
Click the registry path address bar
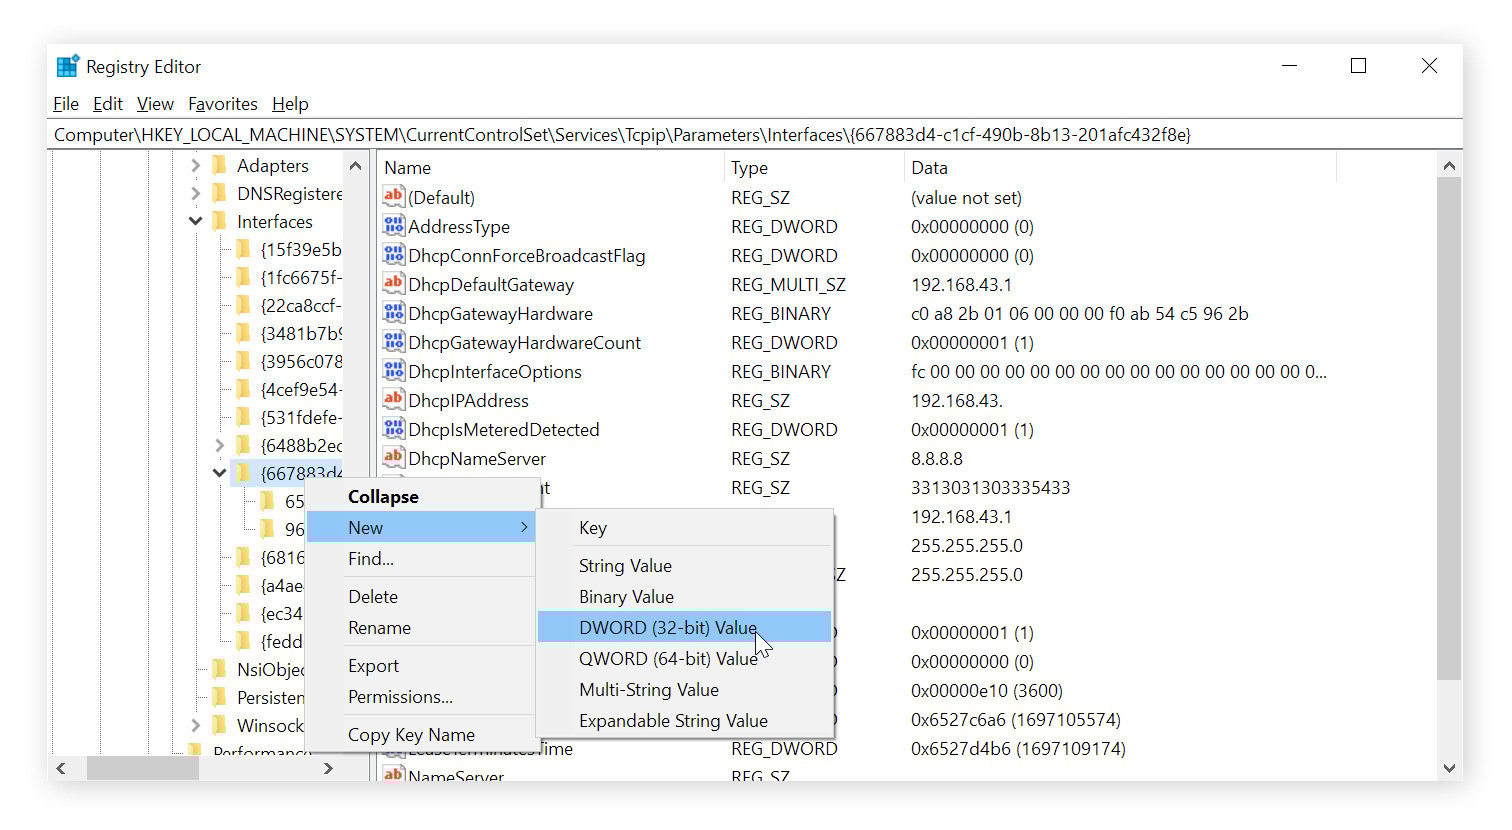755,134
